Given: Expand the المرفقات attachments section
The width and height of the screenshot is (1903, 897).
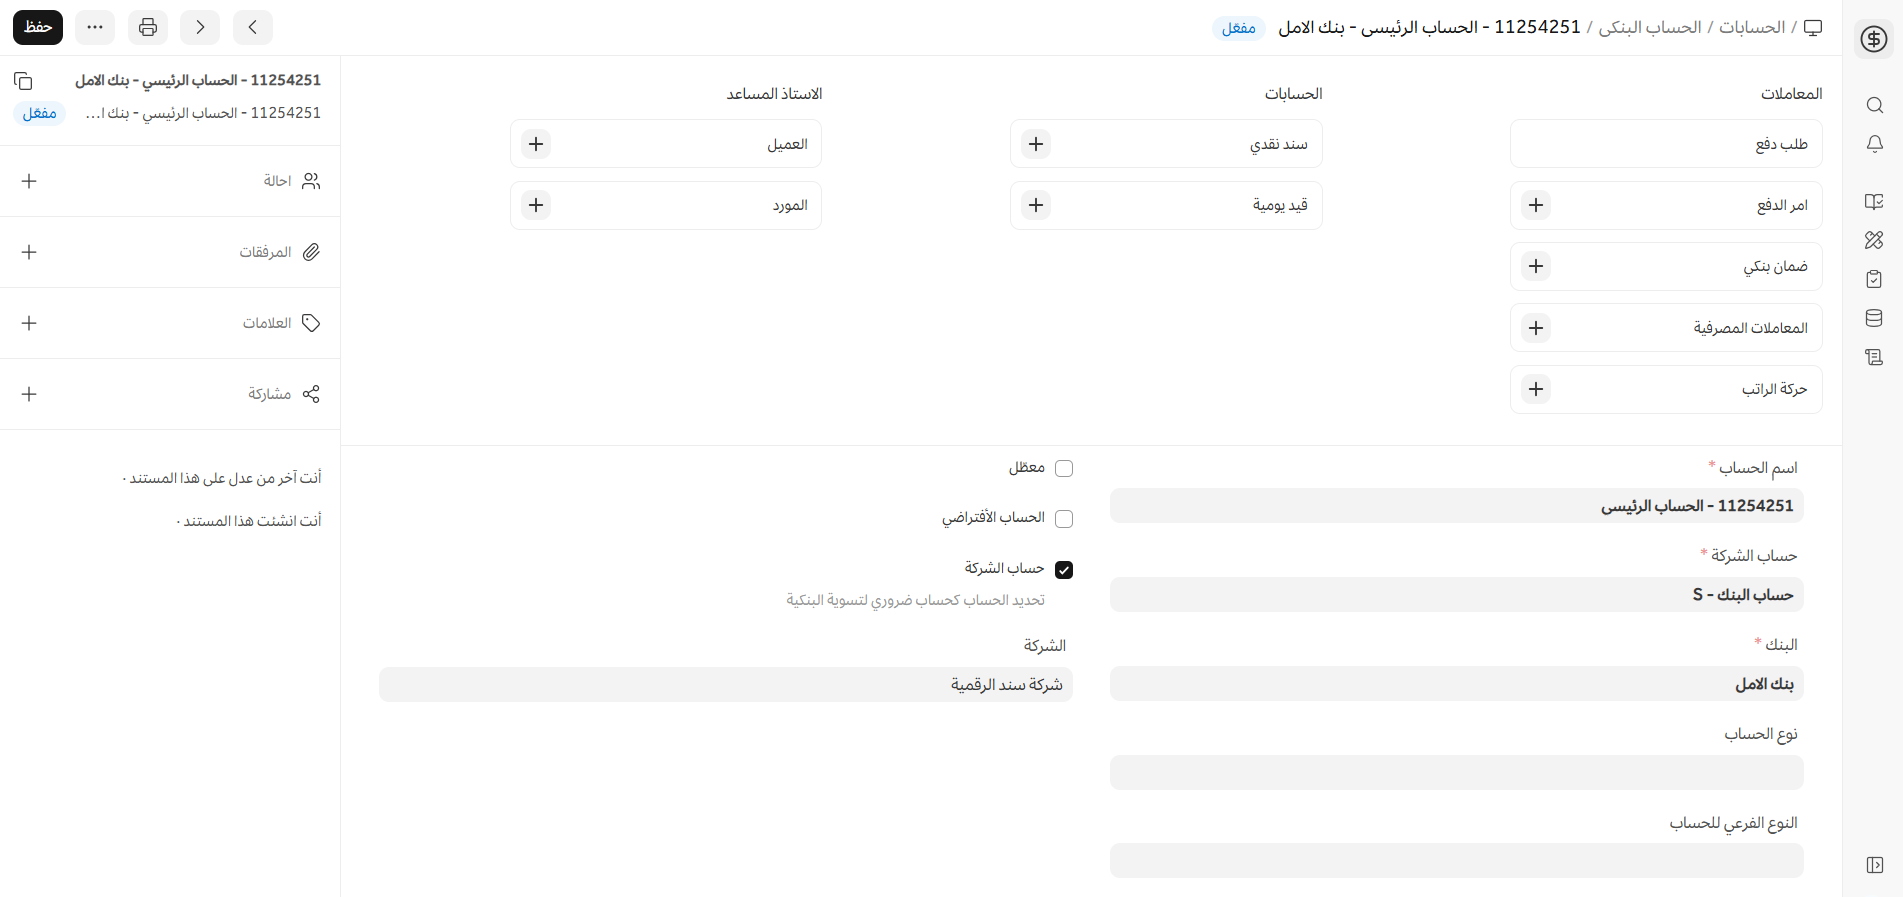Looking at the screenshot, I should pos(29,252).
